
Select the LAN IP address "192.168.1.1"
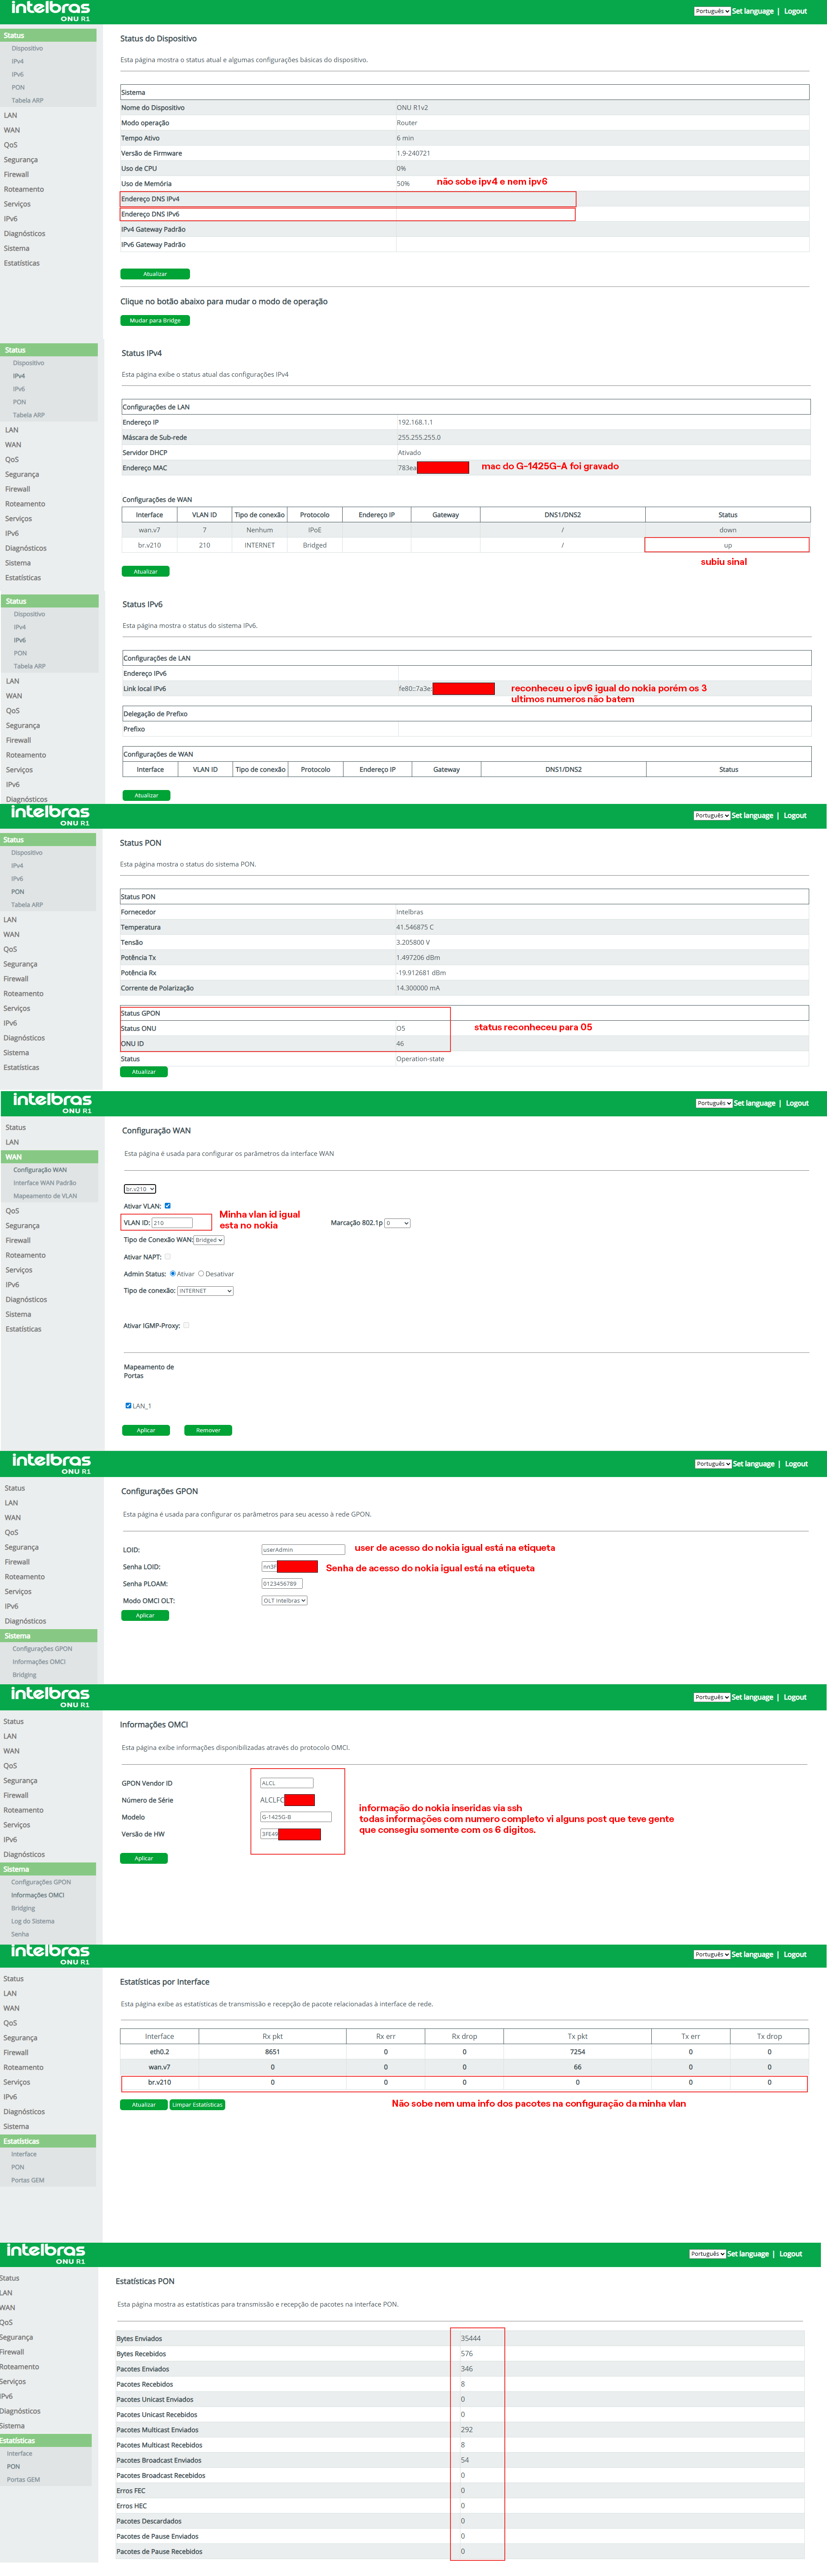coord(415,422)
